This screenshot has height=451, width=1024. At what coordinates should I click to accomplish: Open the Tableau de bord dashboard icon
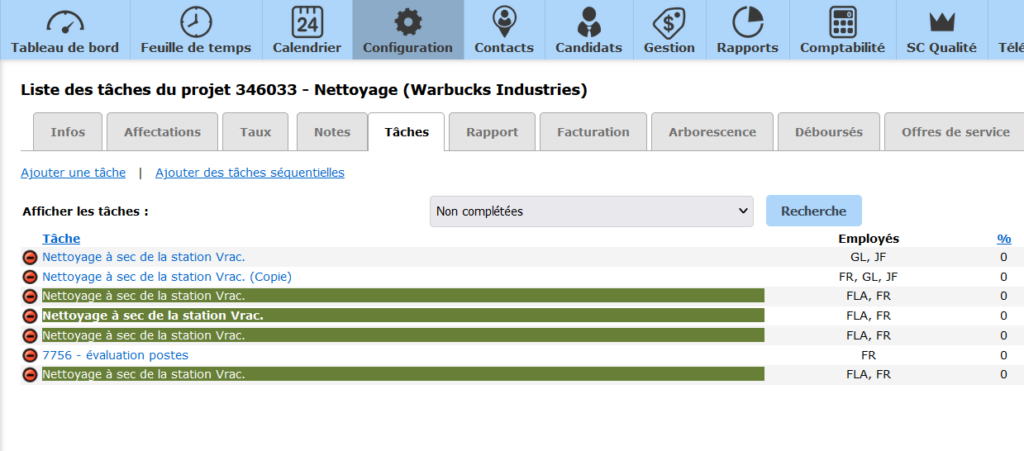pyautogui.click(x=65, y=22)
